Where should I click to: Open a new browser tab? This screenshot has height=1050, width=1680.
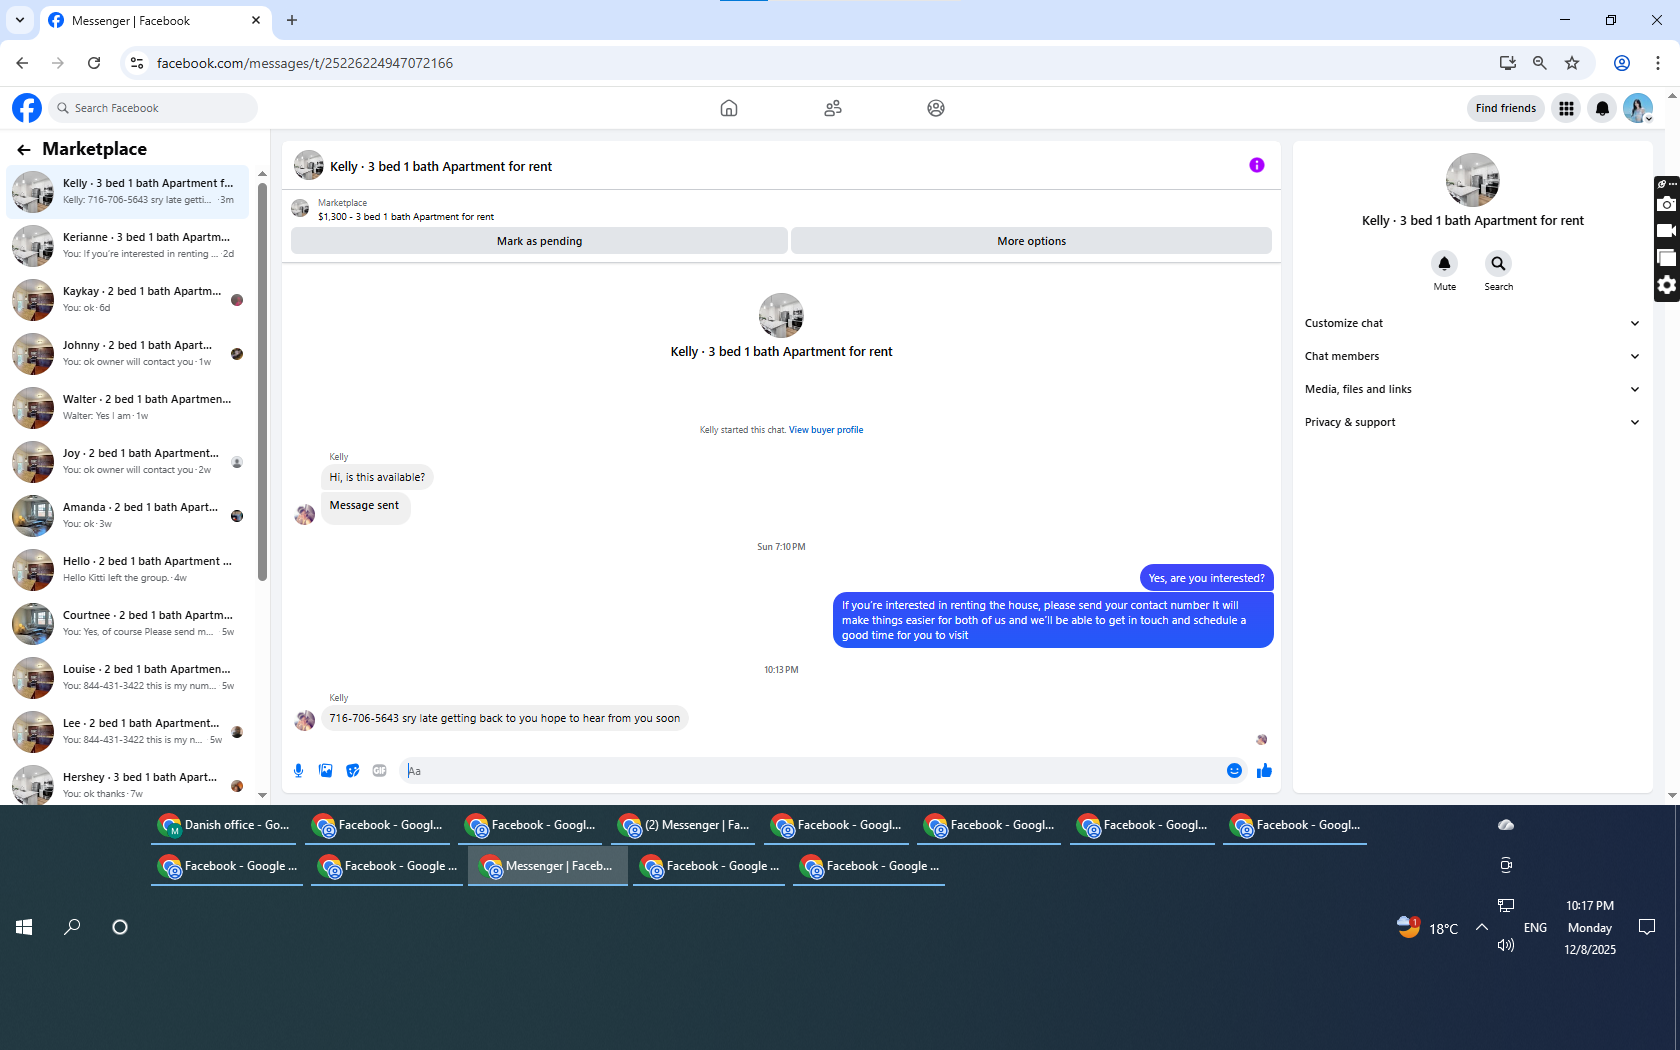point(292,20)
